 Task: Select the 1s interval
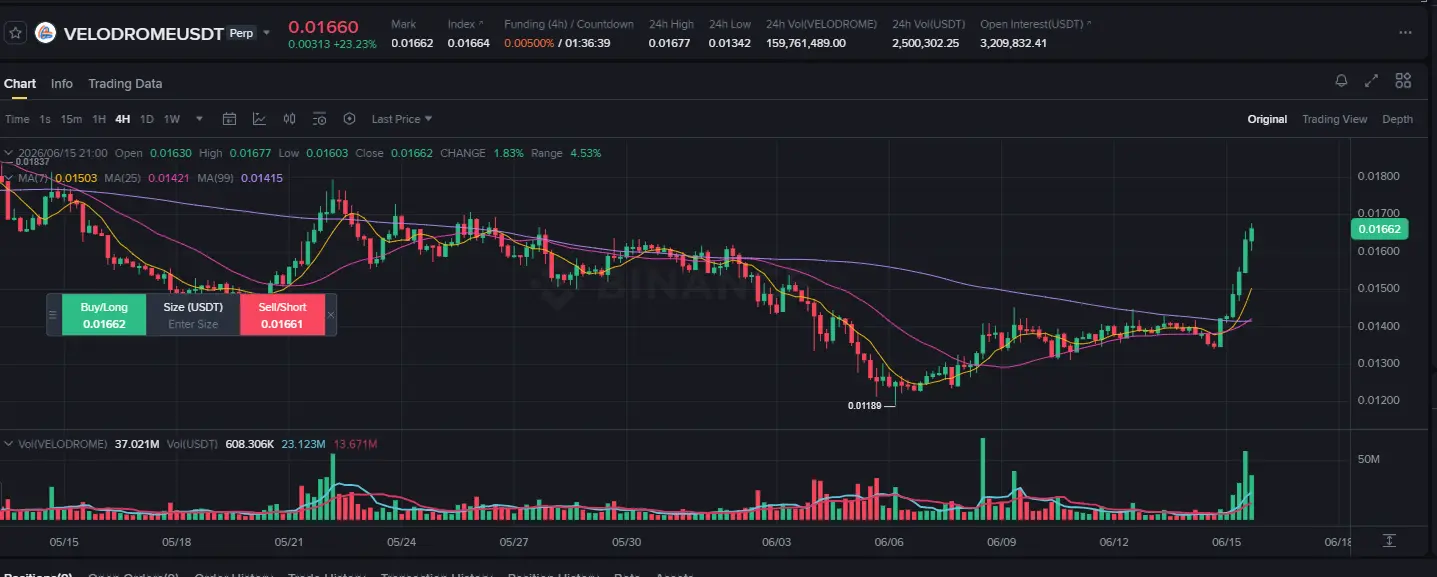(45, 119)
